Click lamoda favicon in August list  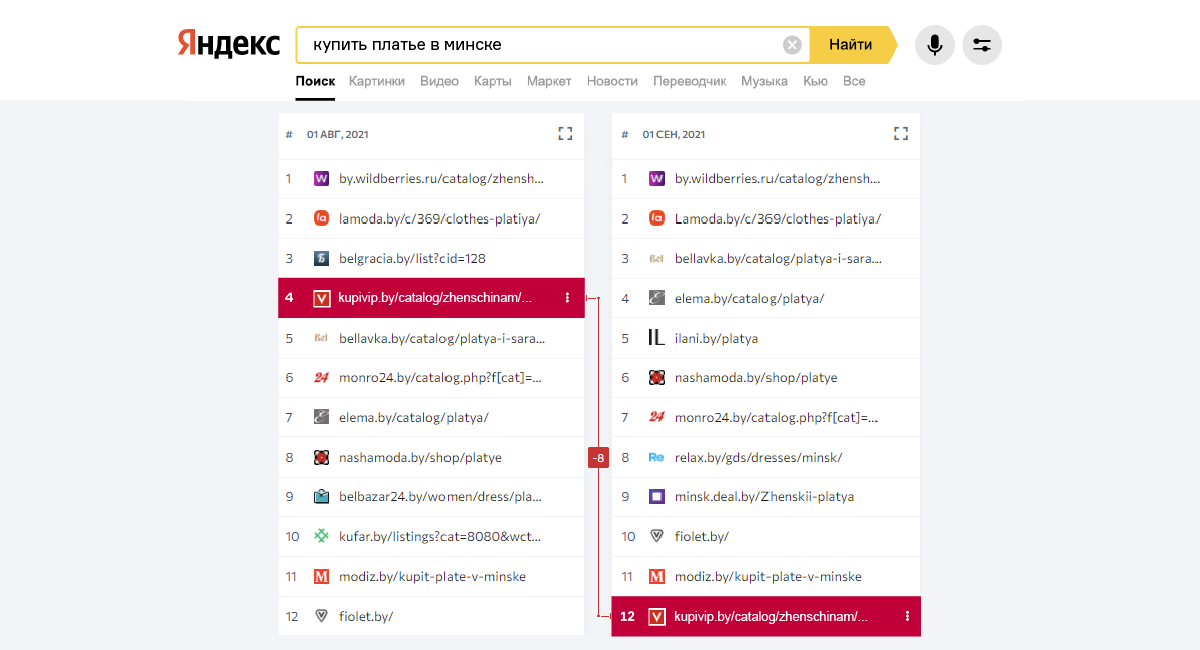click(x=321, y=219)
